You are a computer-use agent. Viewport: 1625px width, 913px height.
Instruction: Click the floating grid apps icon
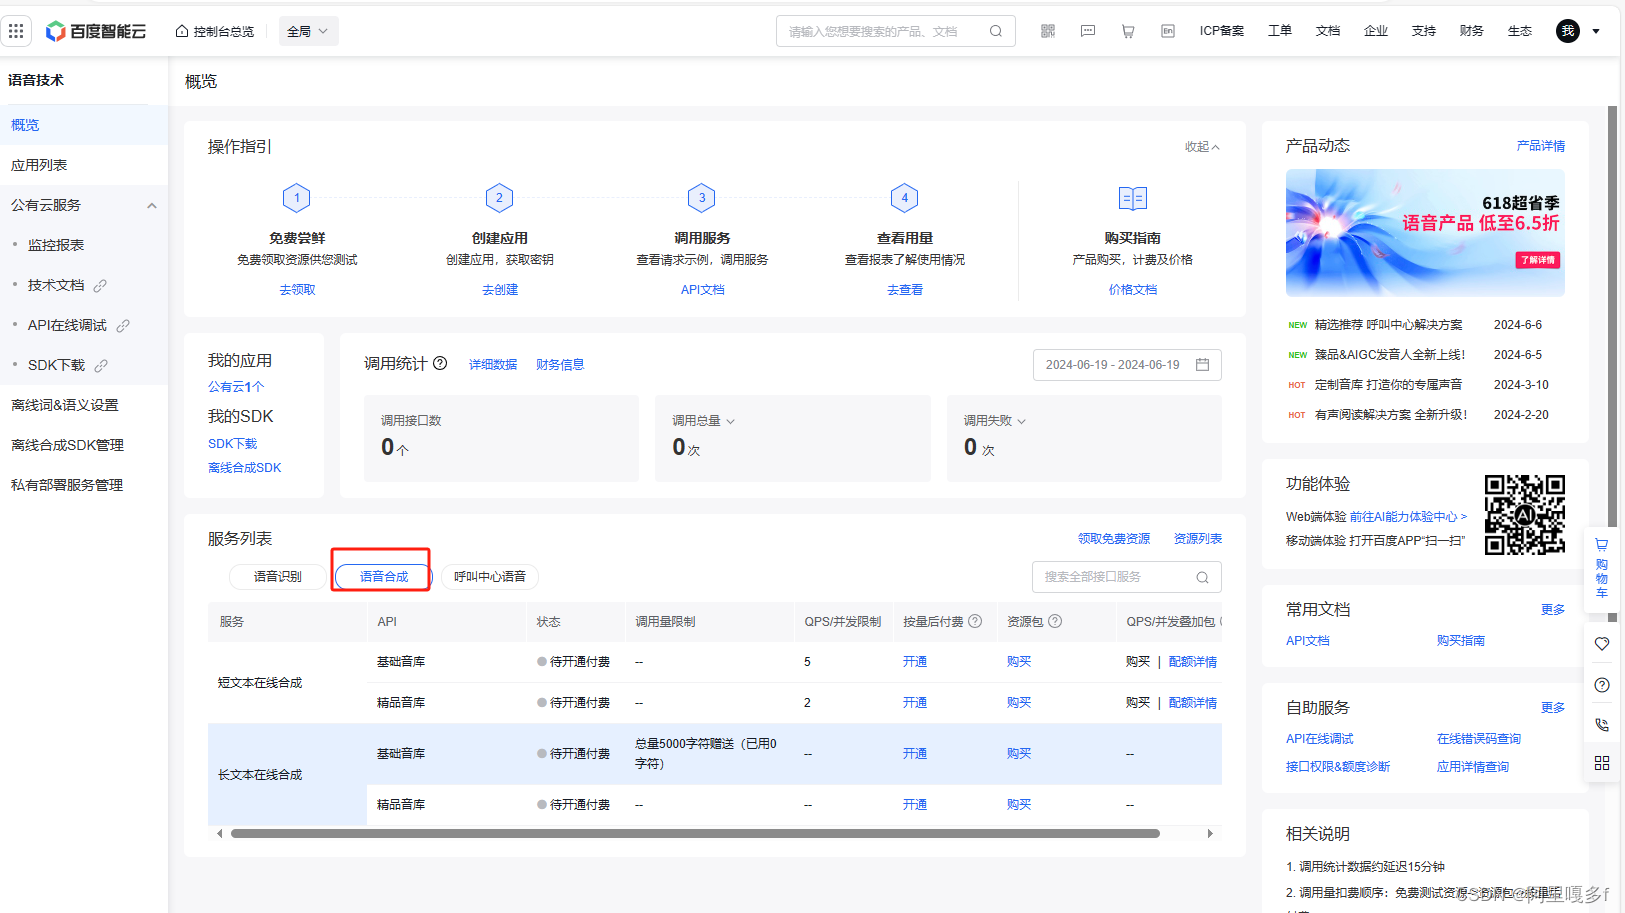pos(1602,763)
